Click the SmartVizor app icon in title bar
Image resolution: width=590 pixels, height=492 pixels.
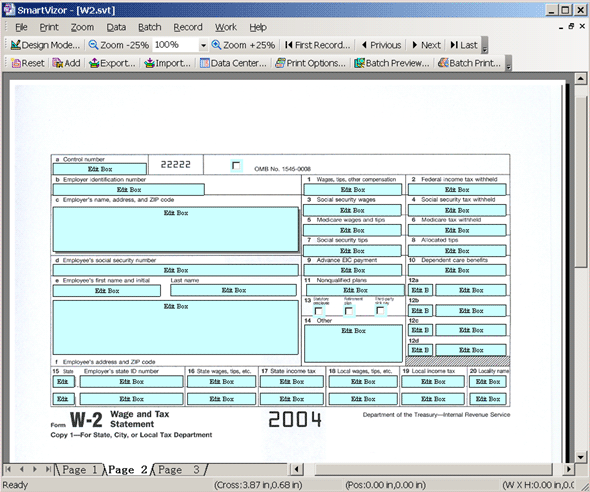(x=9, y=10)
